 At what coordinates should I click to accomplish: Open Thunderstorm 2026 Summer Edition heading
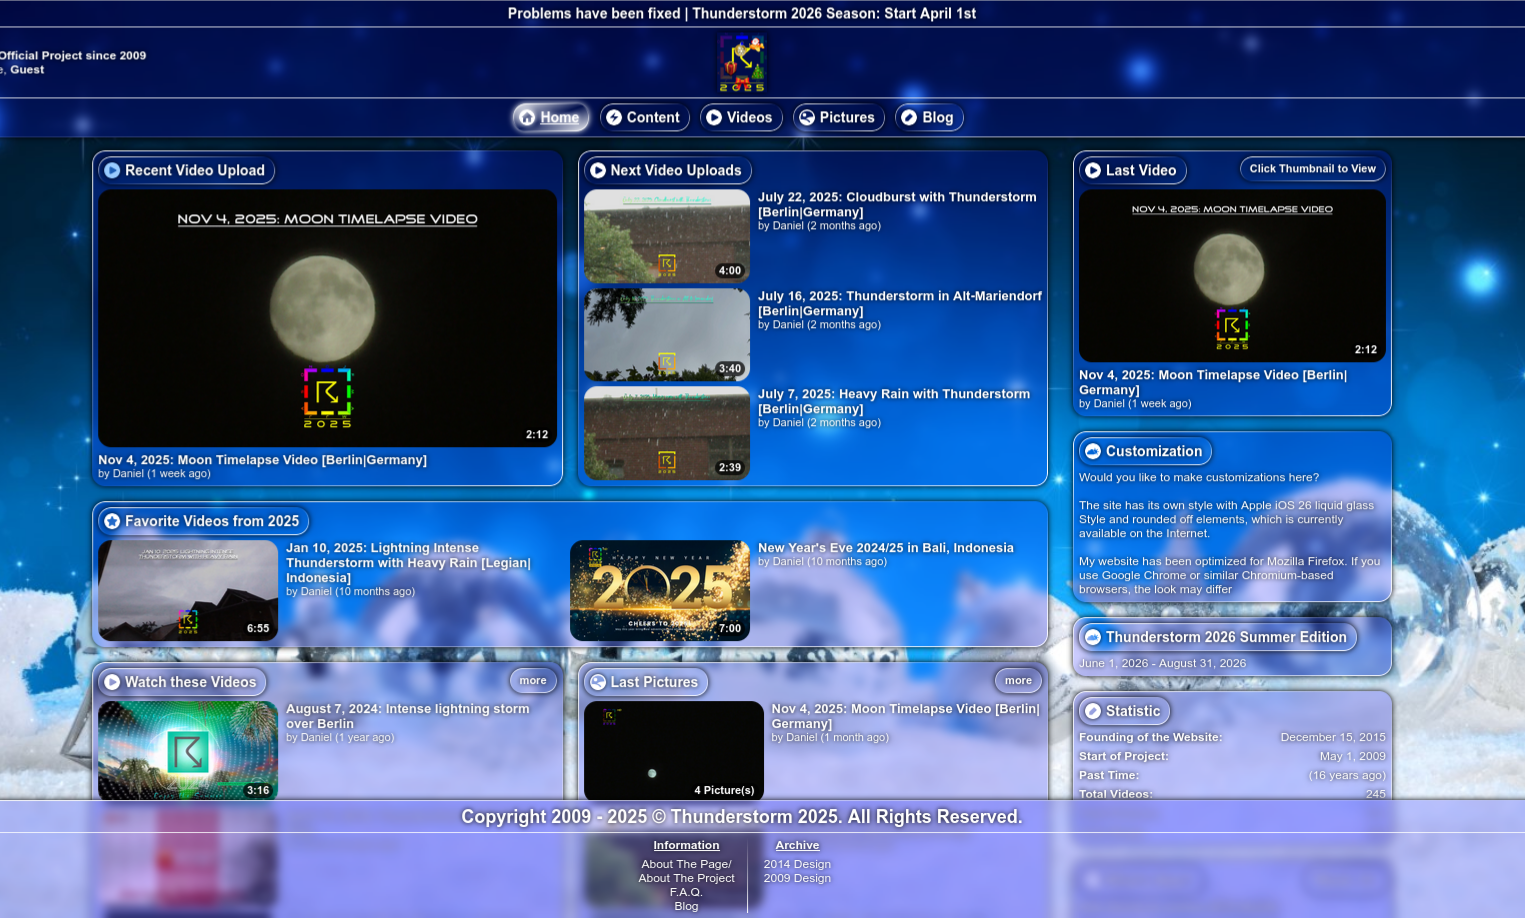[1225, 637]
